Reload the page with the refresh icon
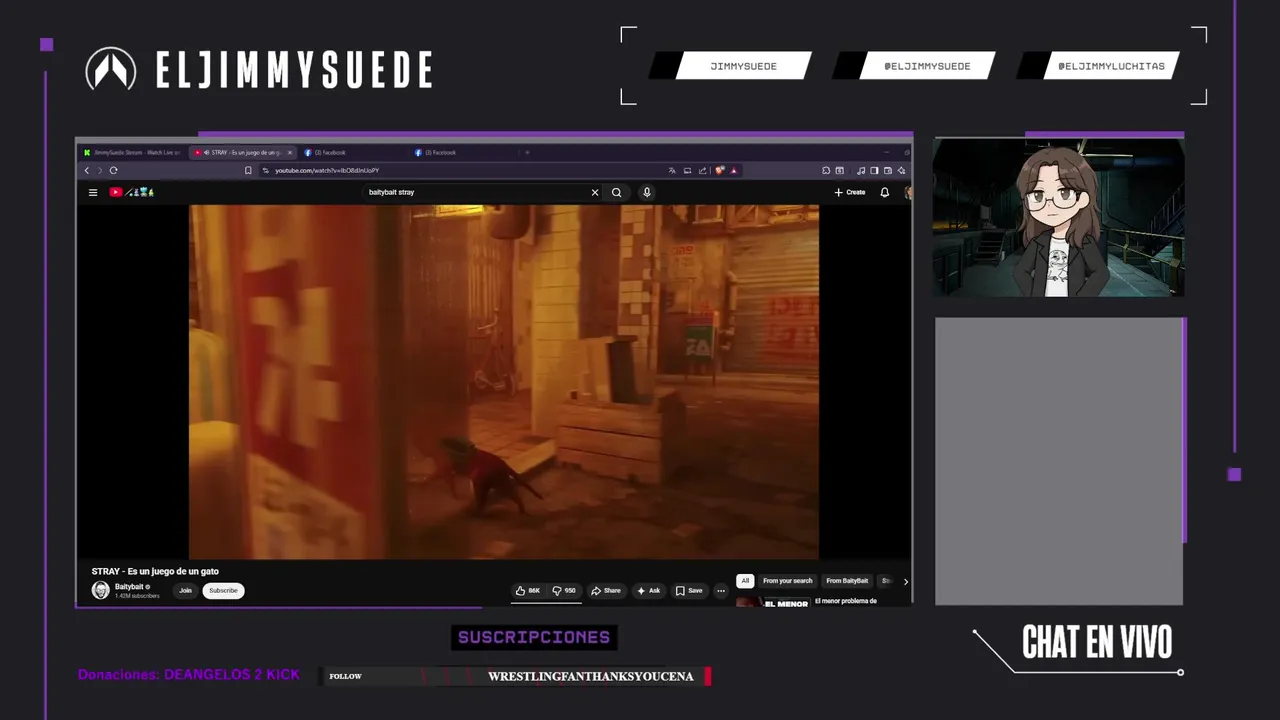 pyautogui.click(x=113, y=170)
